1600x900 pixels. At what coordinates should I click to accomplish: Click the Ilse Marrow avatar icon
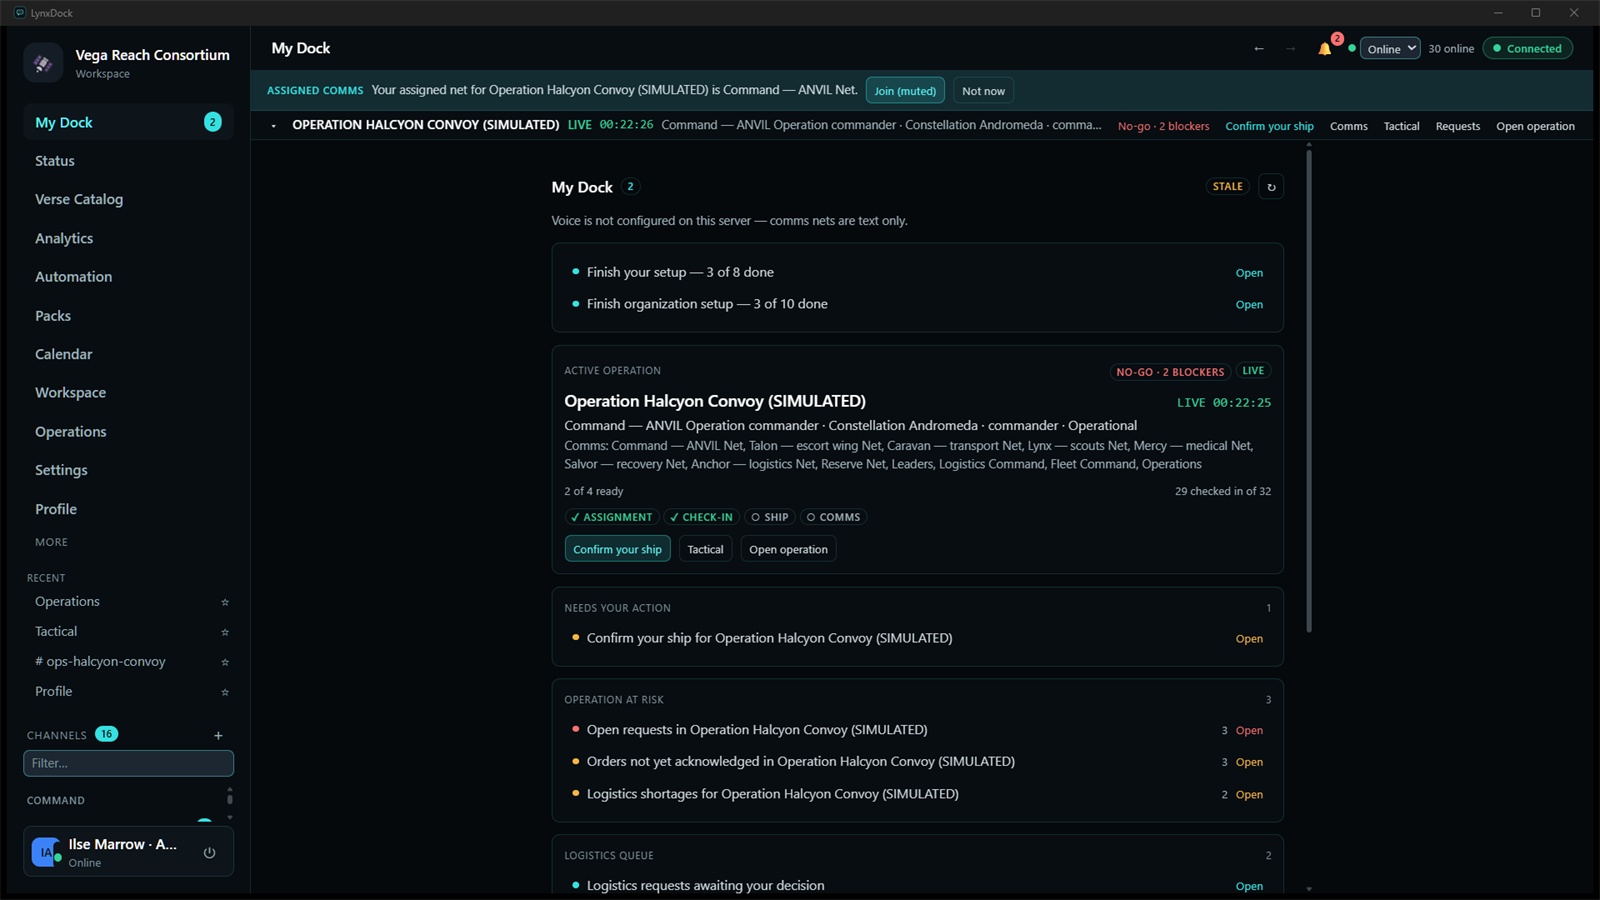[x=46, y=852]
